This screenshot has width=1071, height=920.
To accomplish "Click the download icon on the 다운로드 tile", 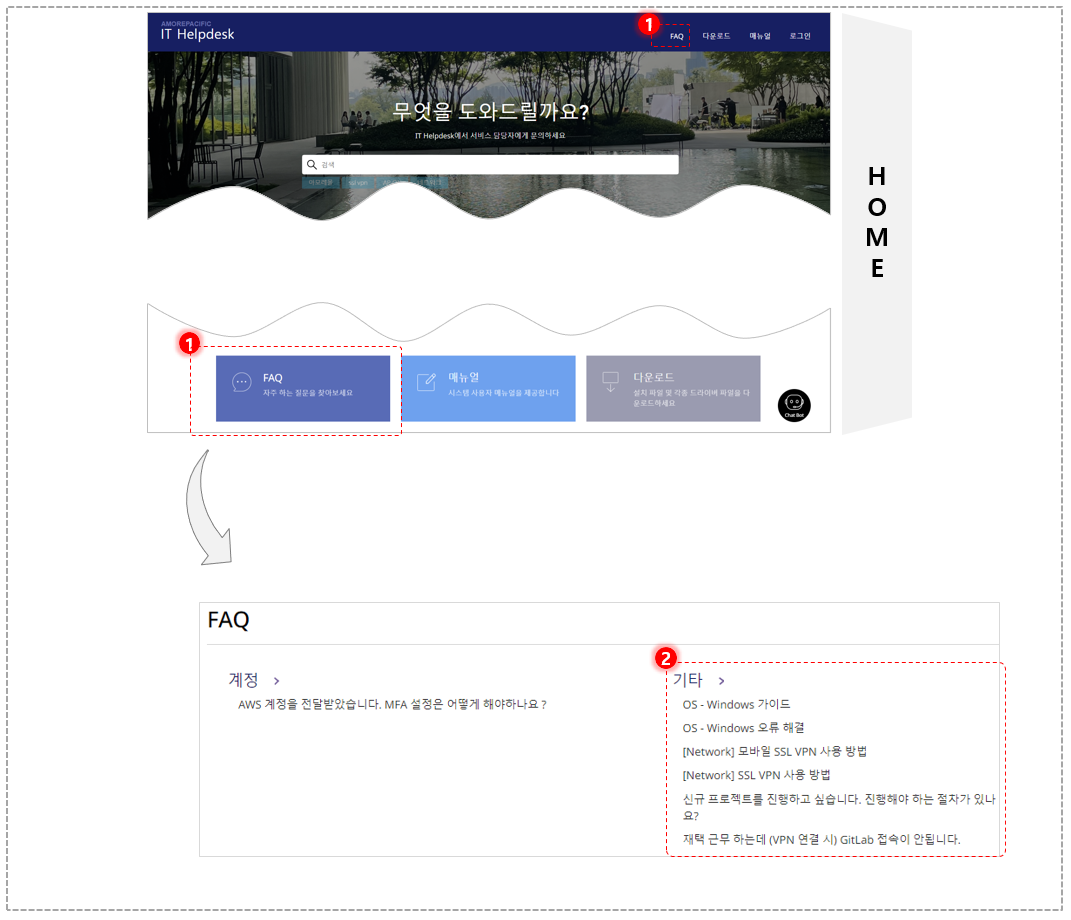I will click(x=611, y=382).
